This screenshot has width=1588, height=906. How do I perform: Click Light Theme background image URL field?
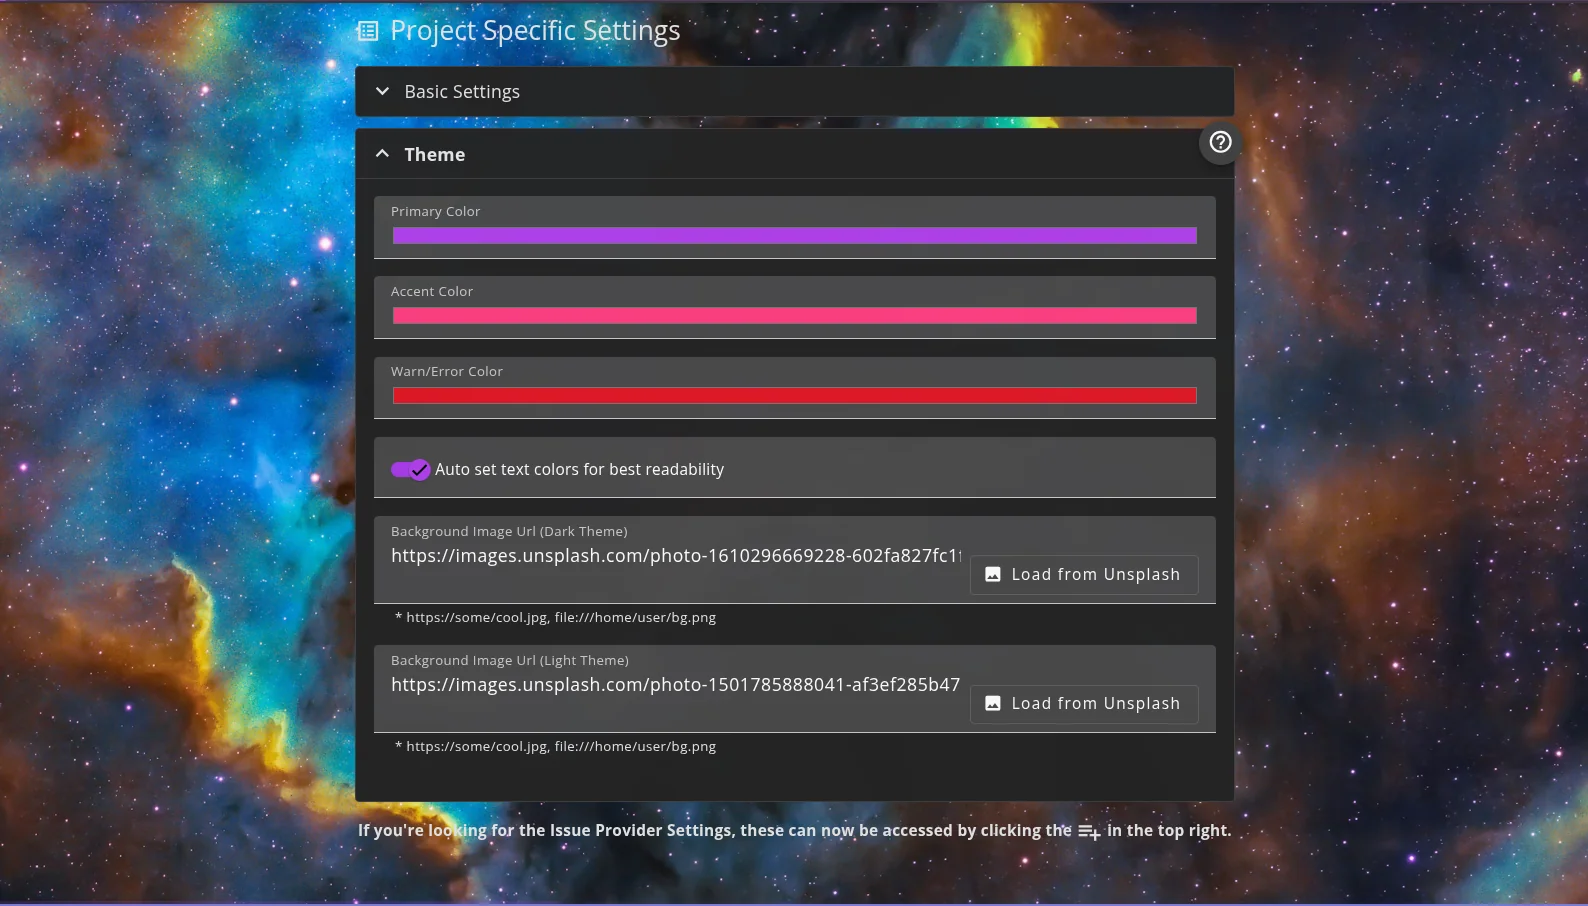[676, 685]
